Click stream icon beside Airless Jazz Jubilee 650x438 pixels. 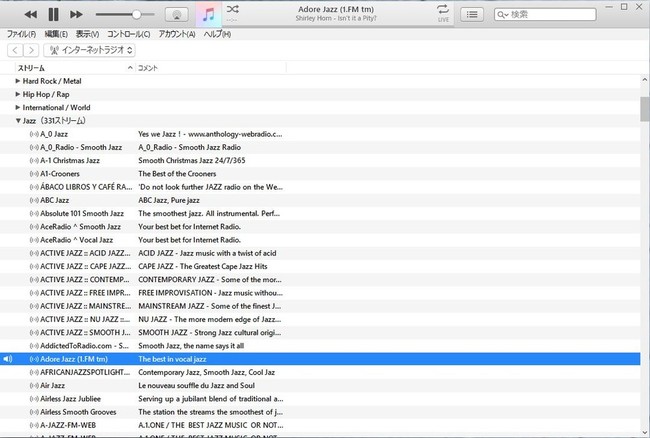coord(34,399)
